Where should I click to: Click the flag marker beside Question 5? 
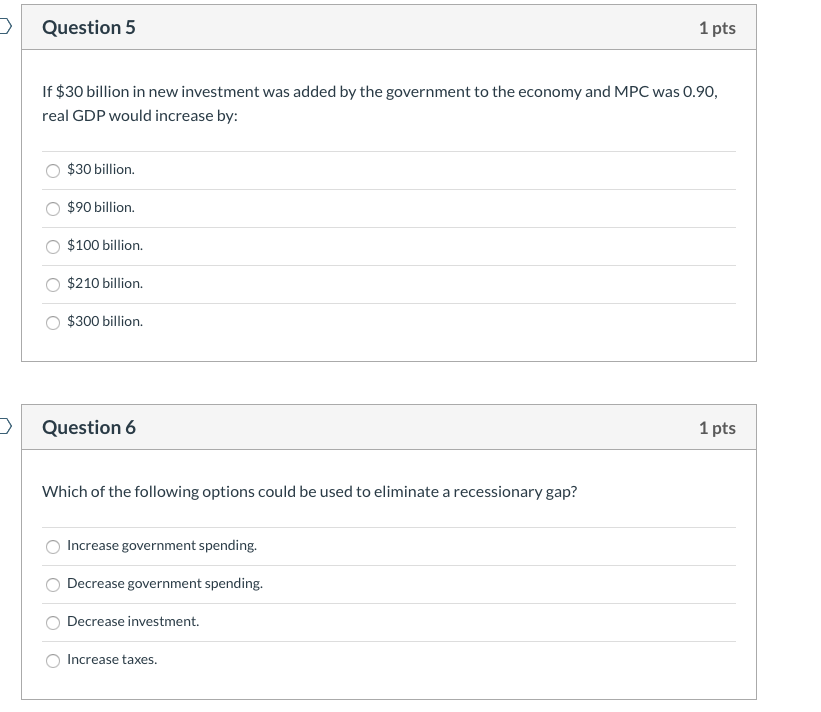coord(5,28)
